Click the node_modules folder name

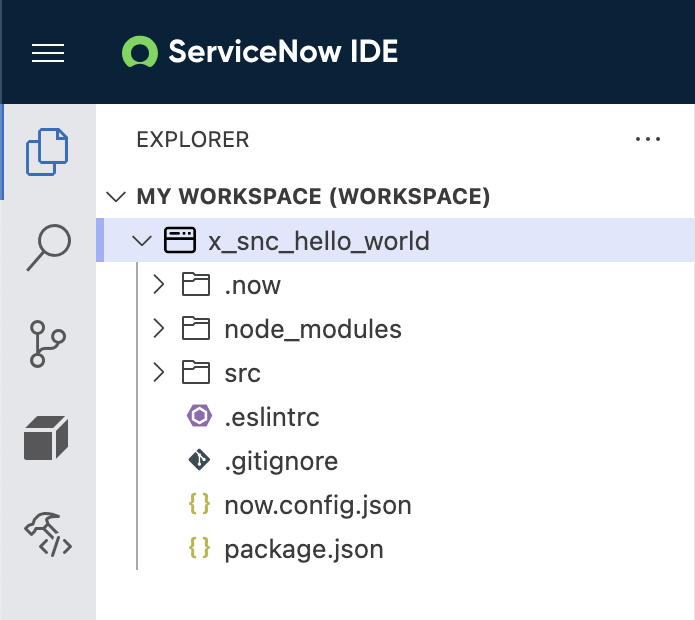pyautogui.click(x=313, y=330)
